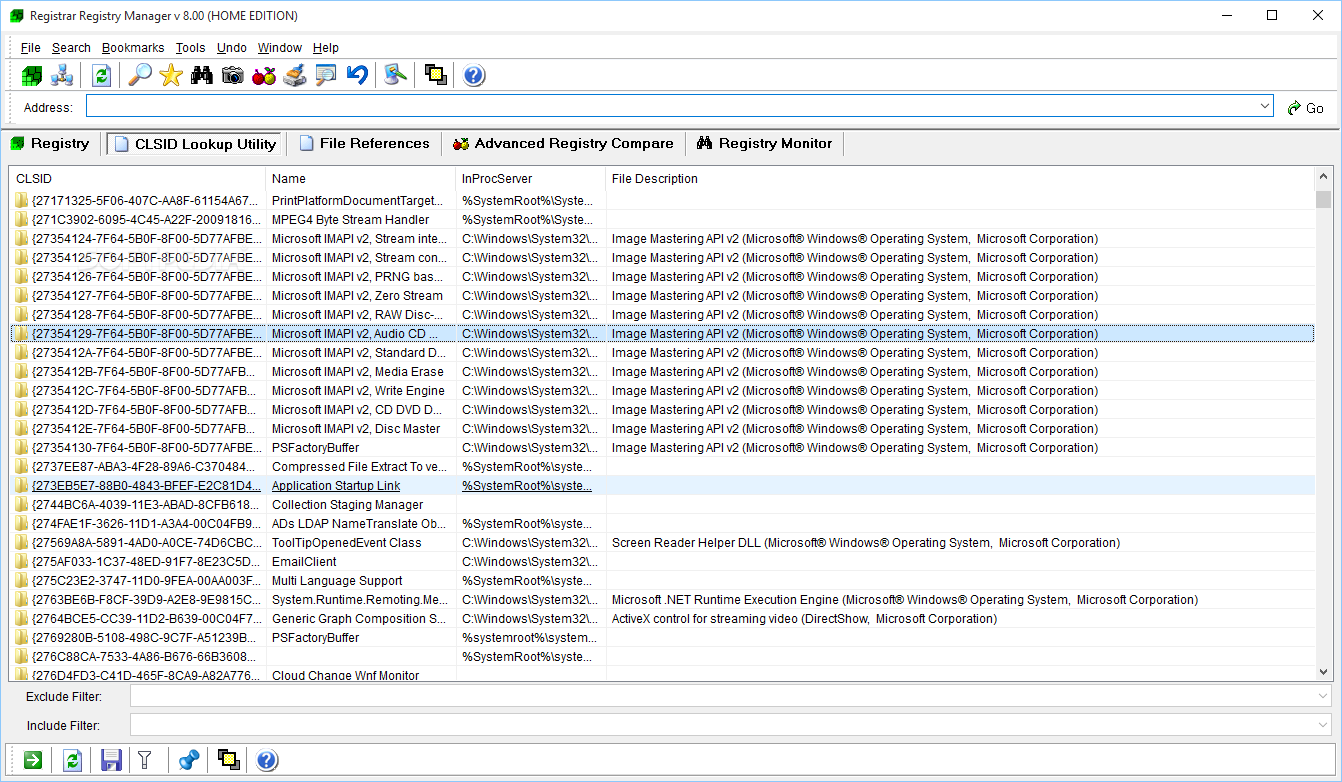The width and height of the screenshot is (1342, 782).
Task: Switch to the File References tab
Action: point(364,144)
